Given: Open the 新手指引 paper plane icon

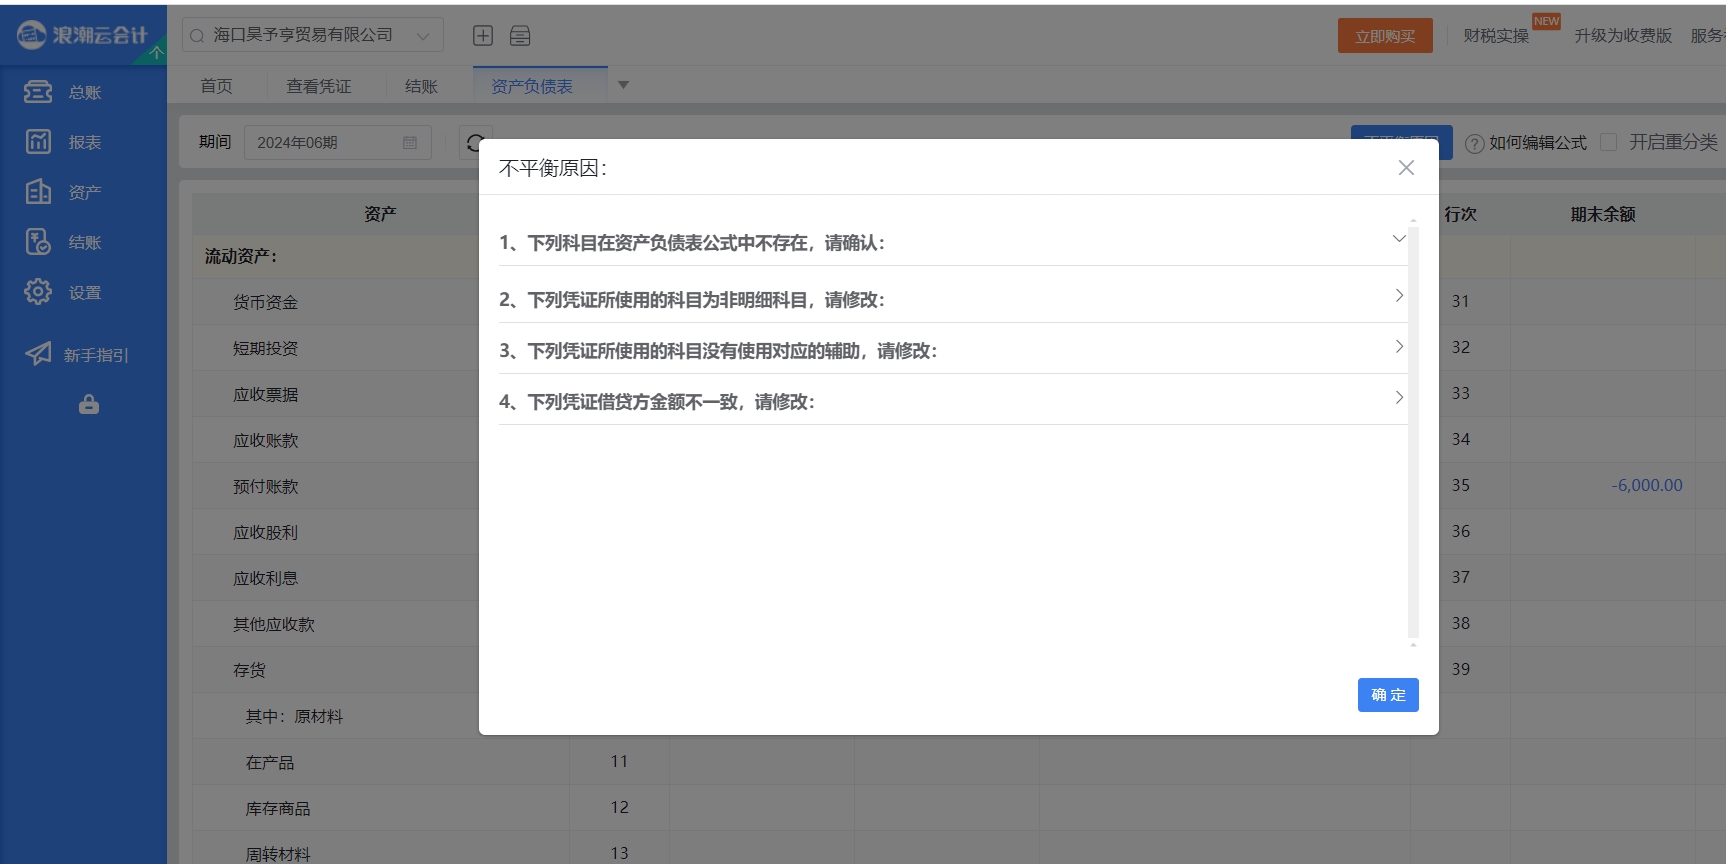Looking at the screenshot, I should coord(38,354).
